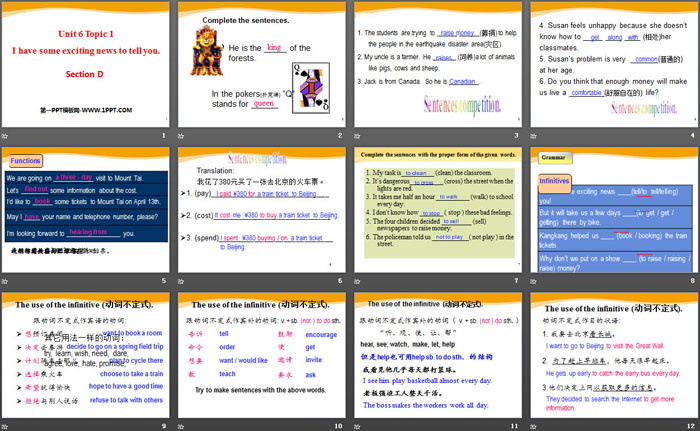Open slide 2 Complete the sentences thumbnail
Screen dimensions: 700x431
(262, 64)
